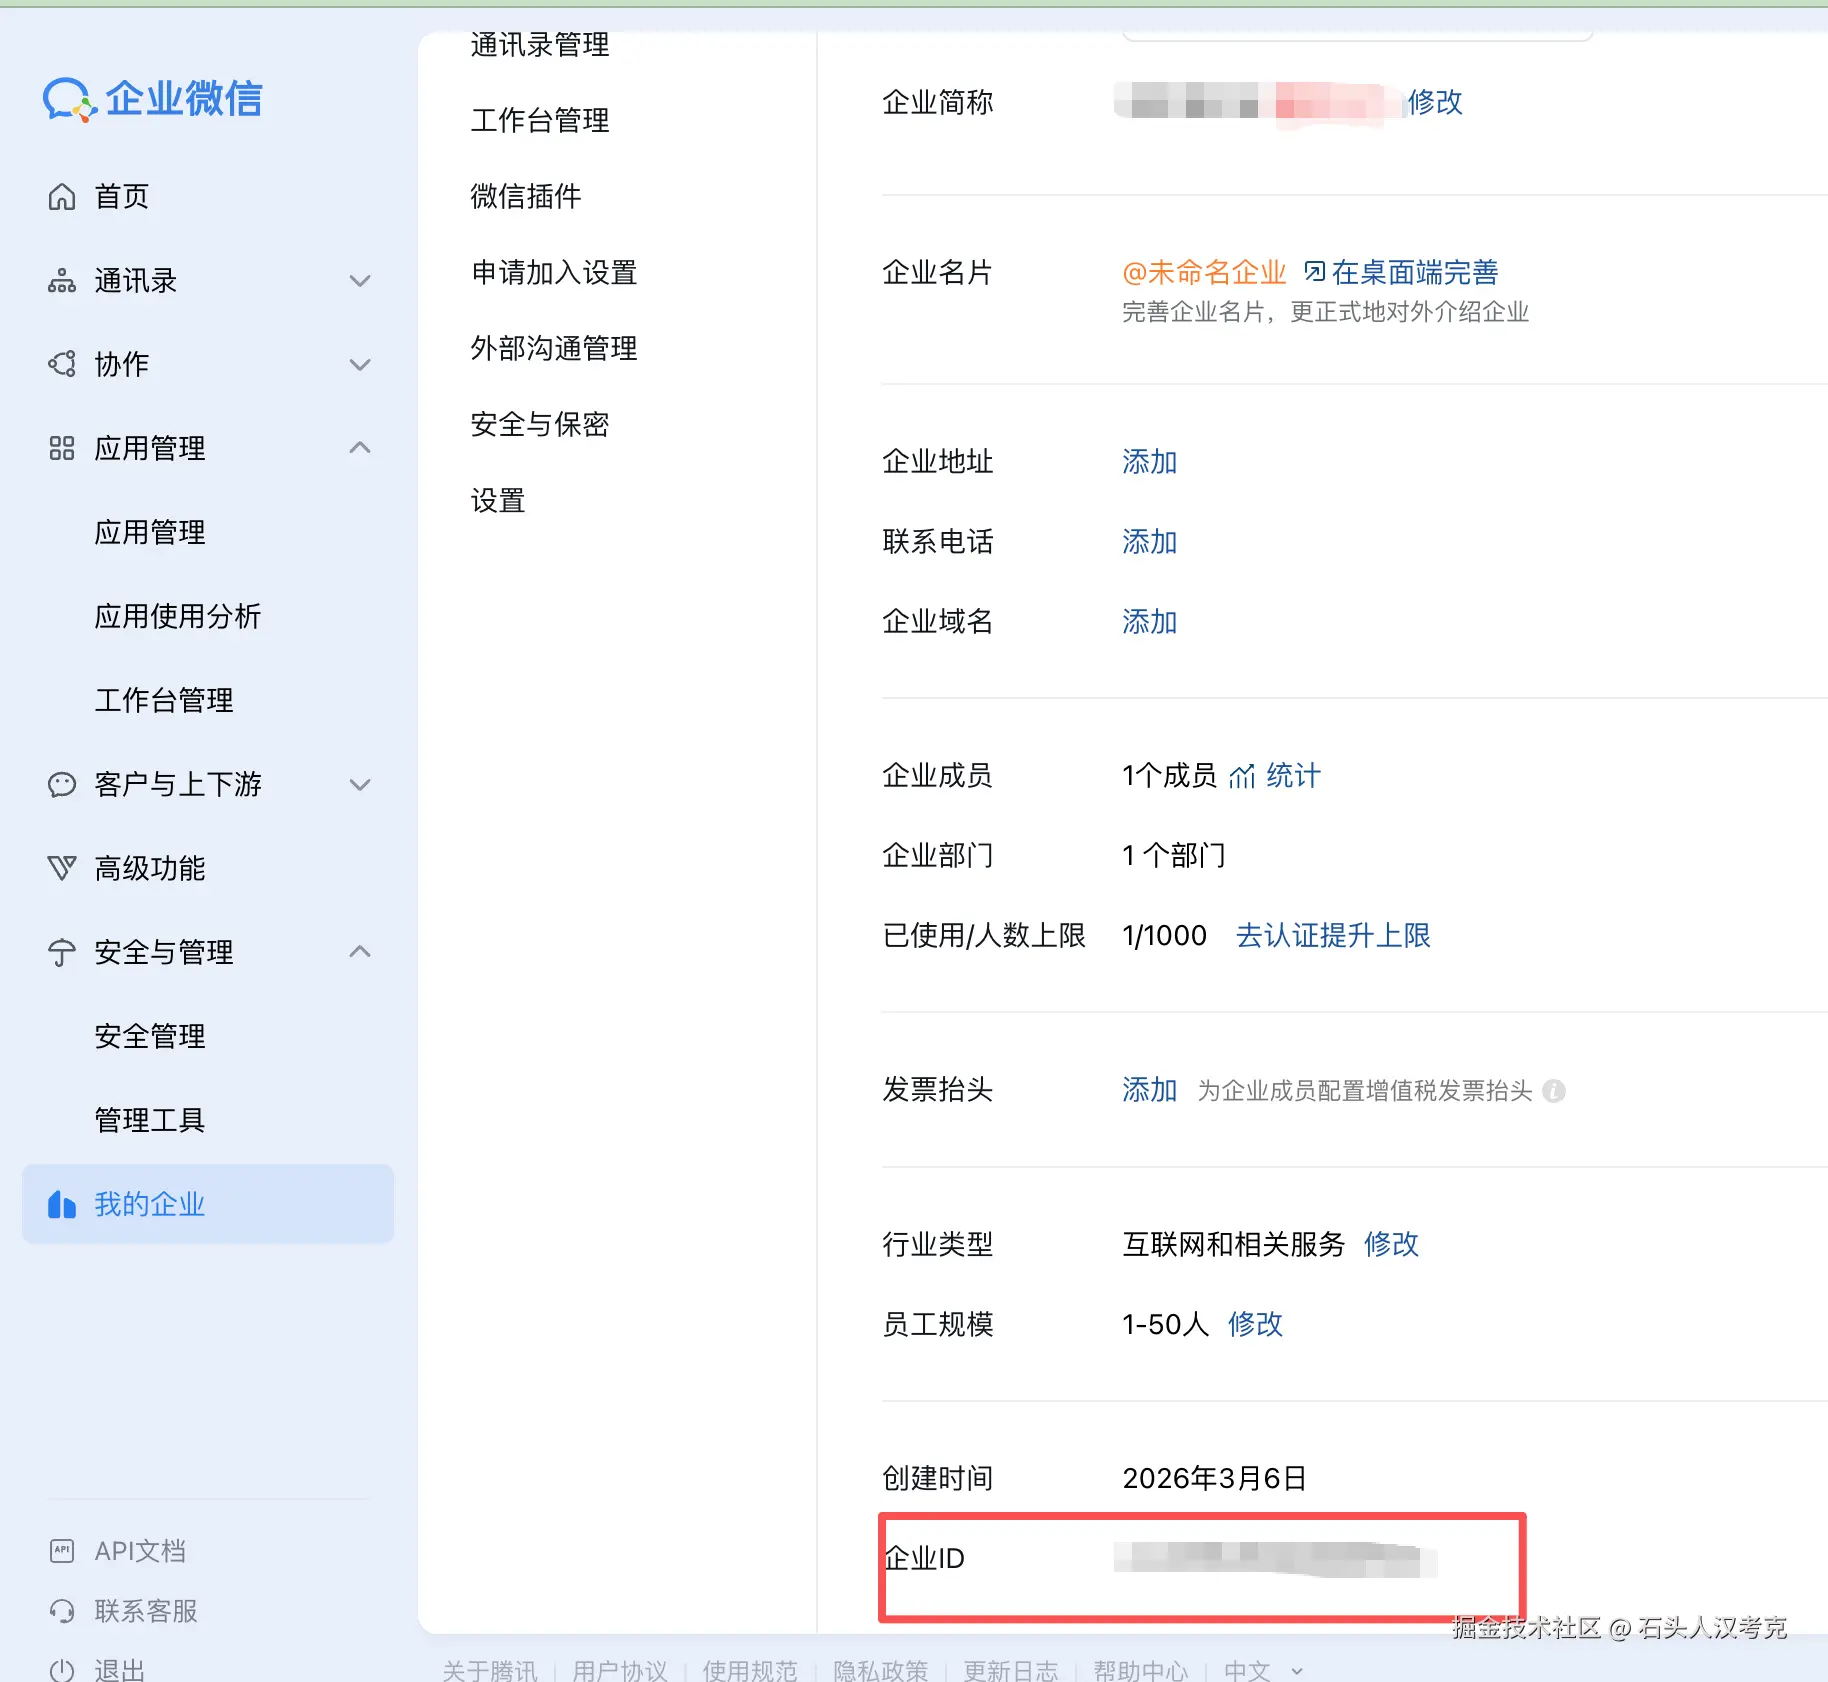Click 退出 to log out
The height and width of the screenshot is (1682, 1828).
click(120, 1670)
